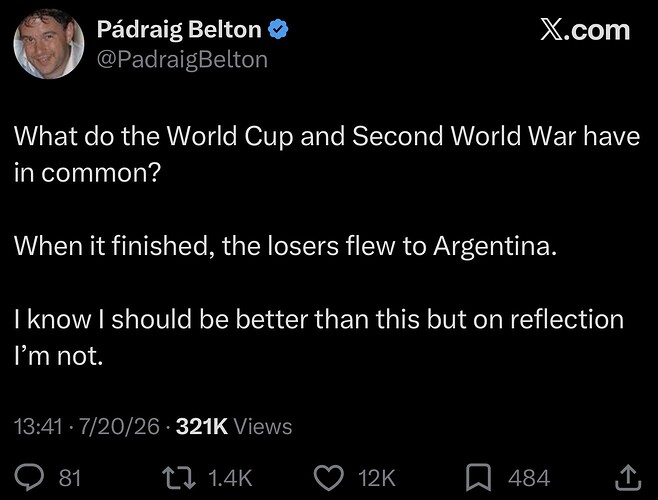Click the X.com logo text
The image size is (658, 500).
point(585,30)
